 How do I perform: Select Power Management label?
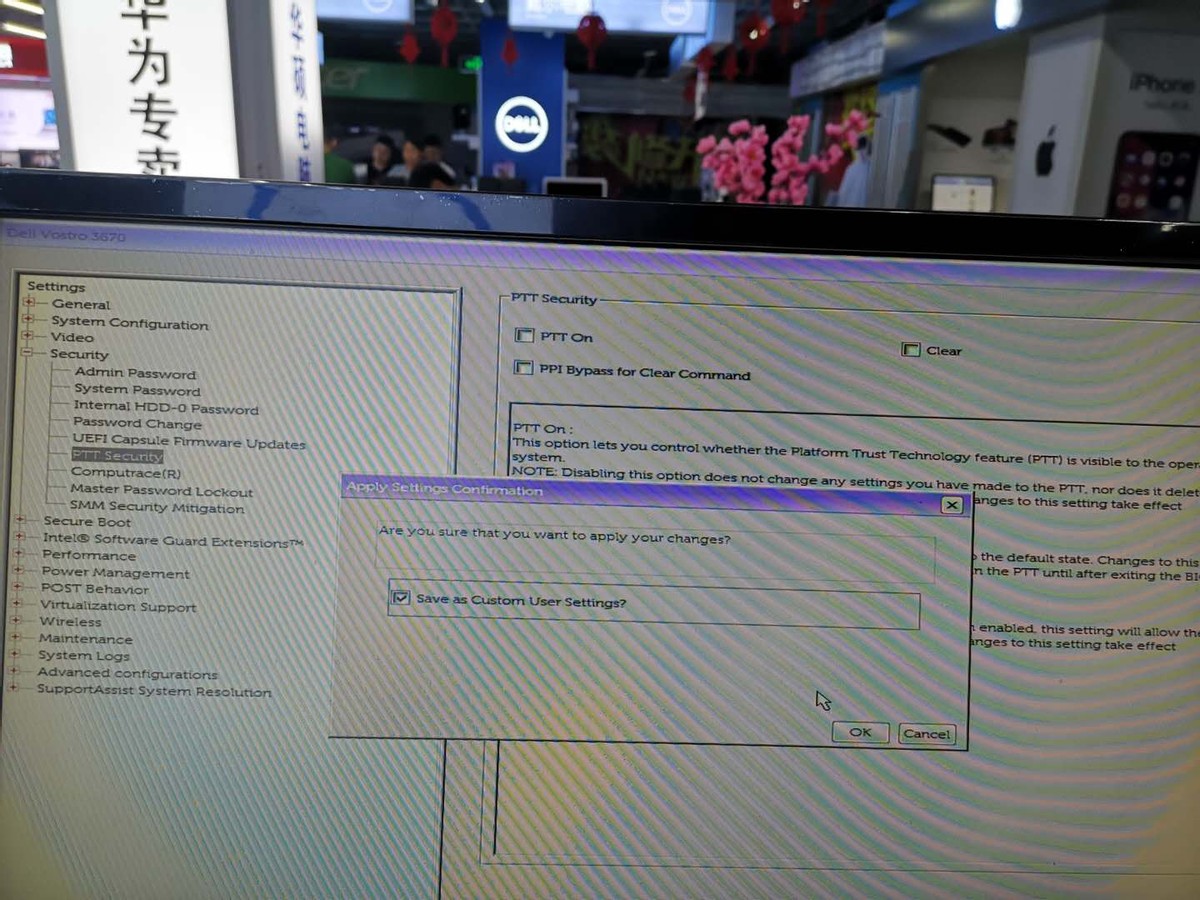[x=115, y=573]
